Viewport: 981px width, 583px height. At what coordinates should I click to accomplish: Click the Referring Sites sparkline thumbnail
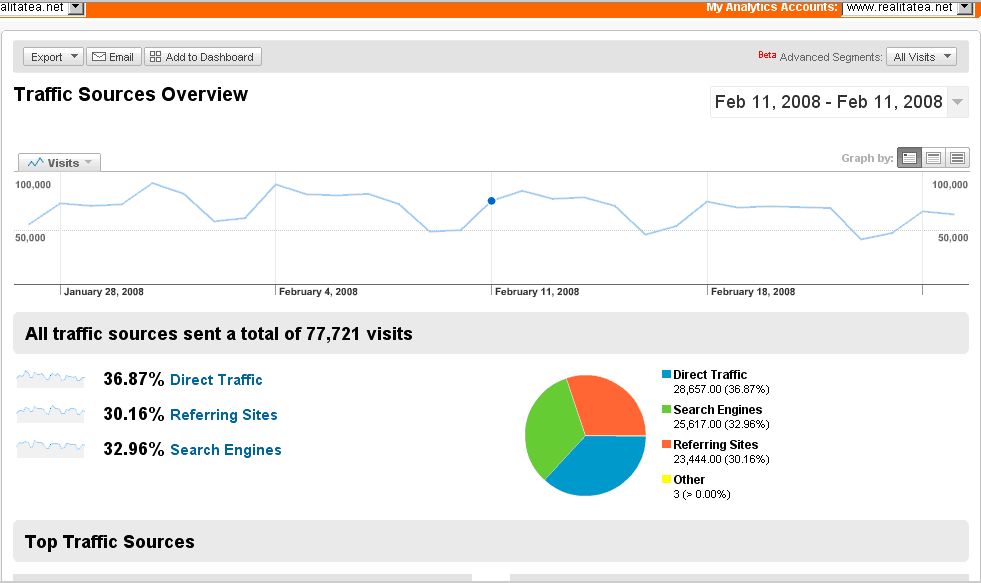(x=50, y=414)
